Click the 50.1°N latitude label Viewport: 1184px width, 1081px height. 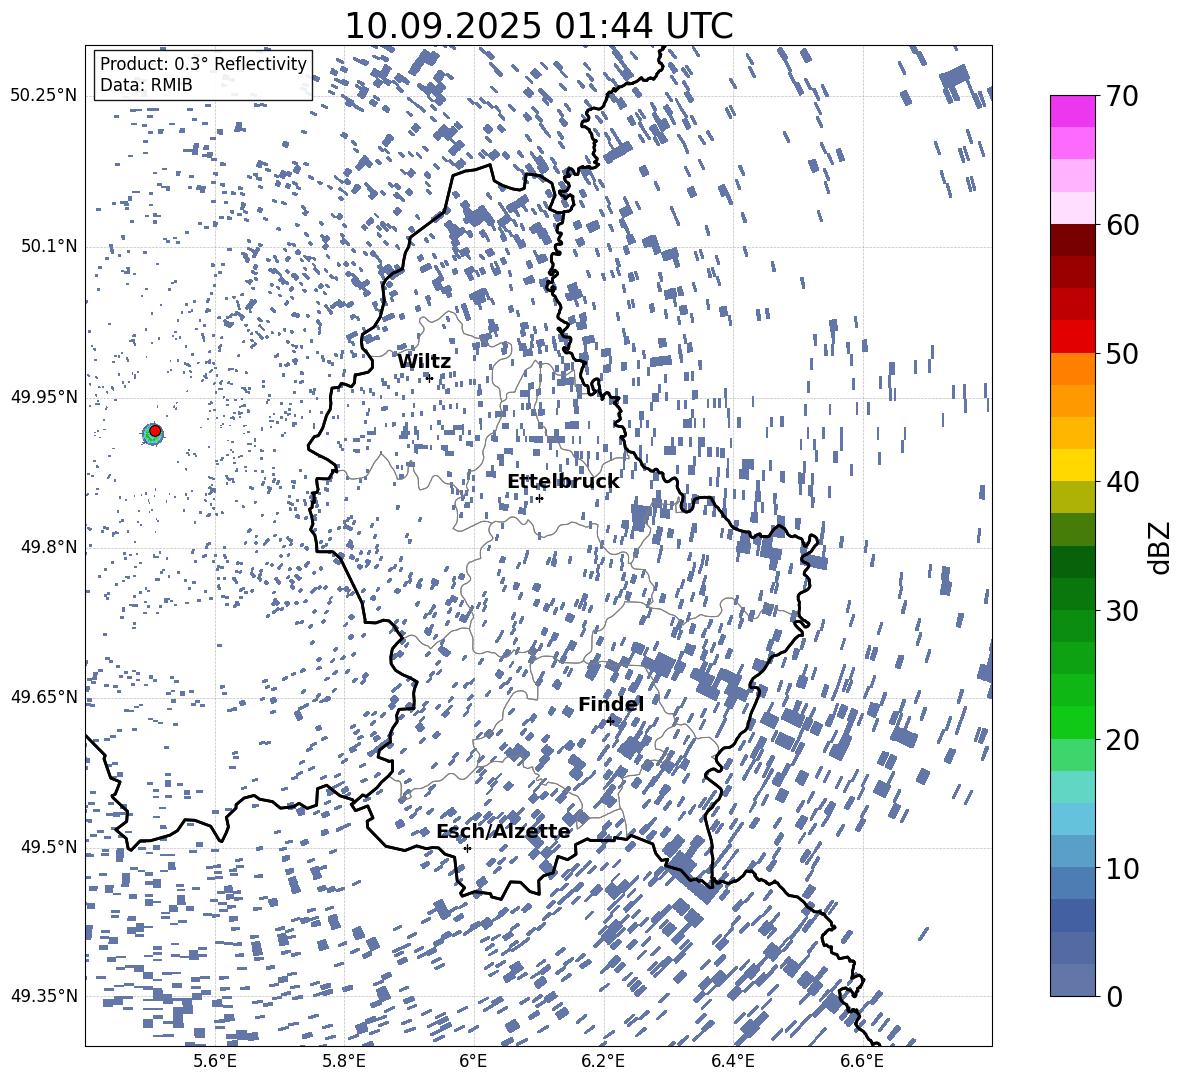pos(49,246)
